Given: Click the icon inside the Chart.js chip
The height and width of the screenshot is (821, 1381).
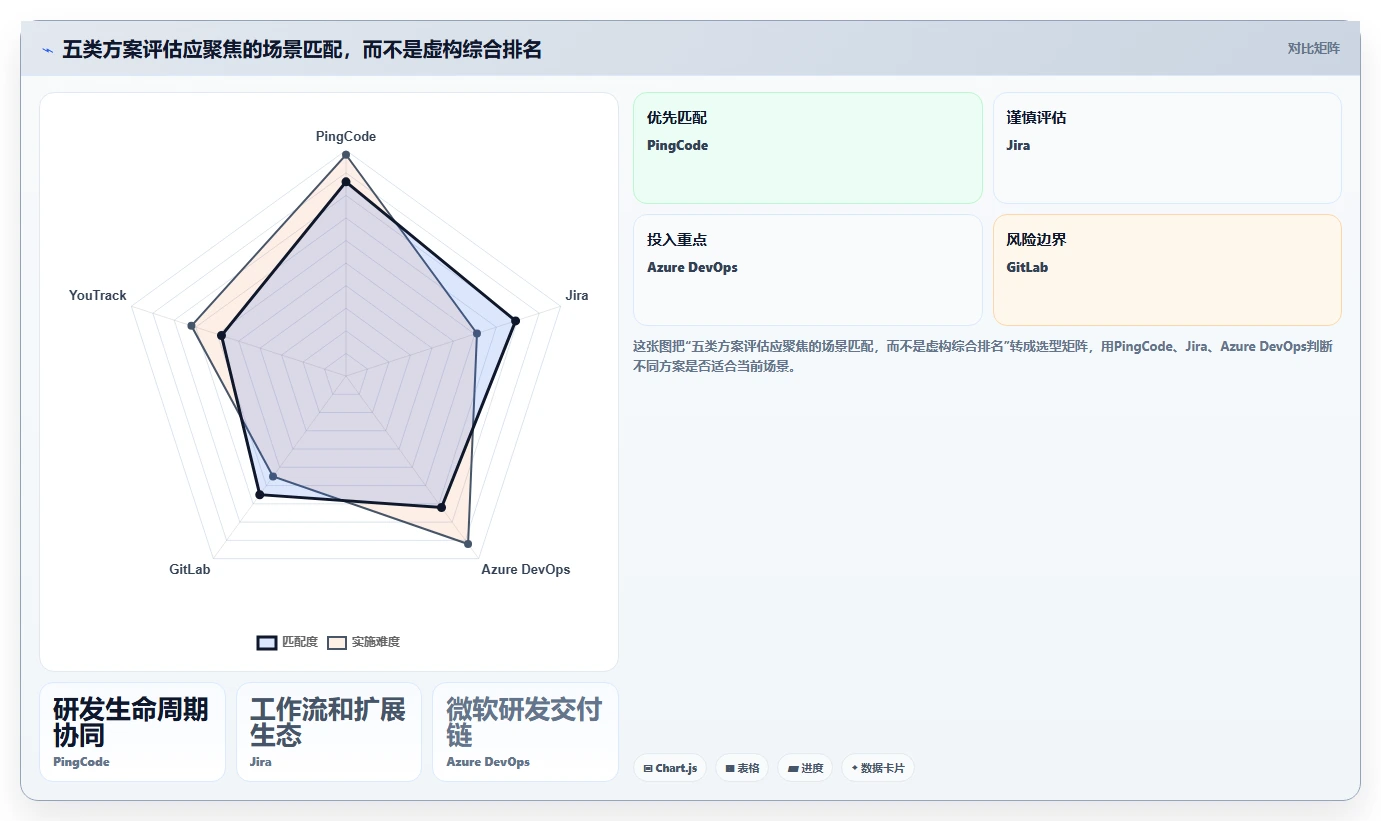Looking at the screenshot, I should click(x=648, y=769).
